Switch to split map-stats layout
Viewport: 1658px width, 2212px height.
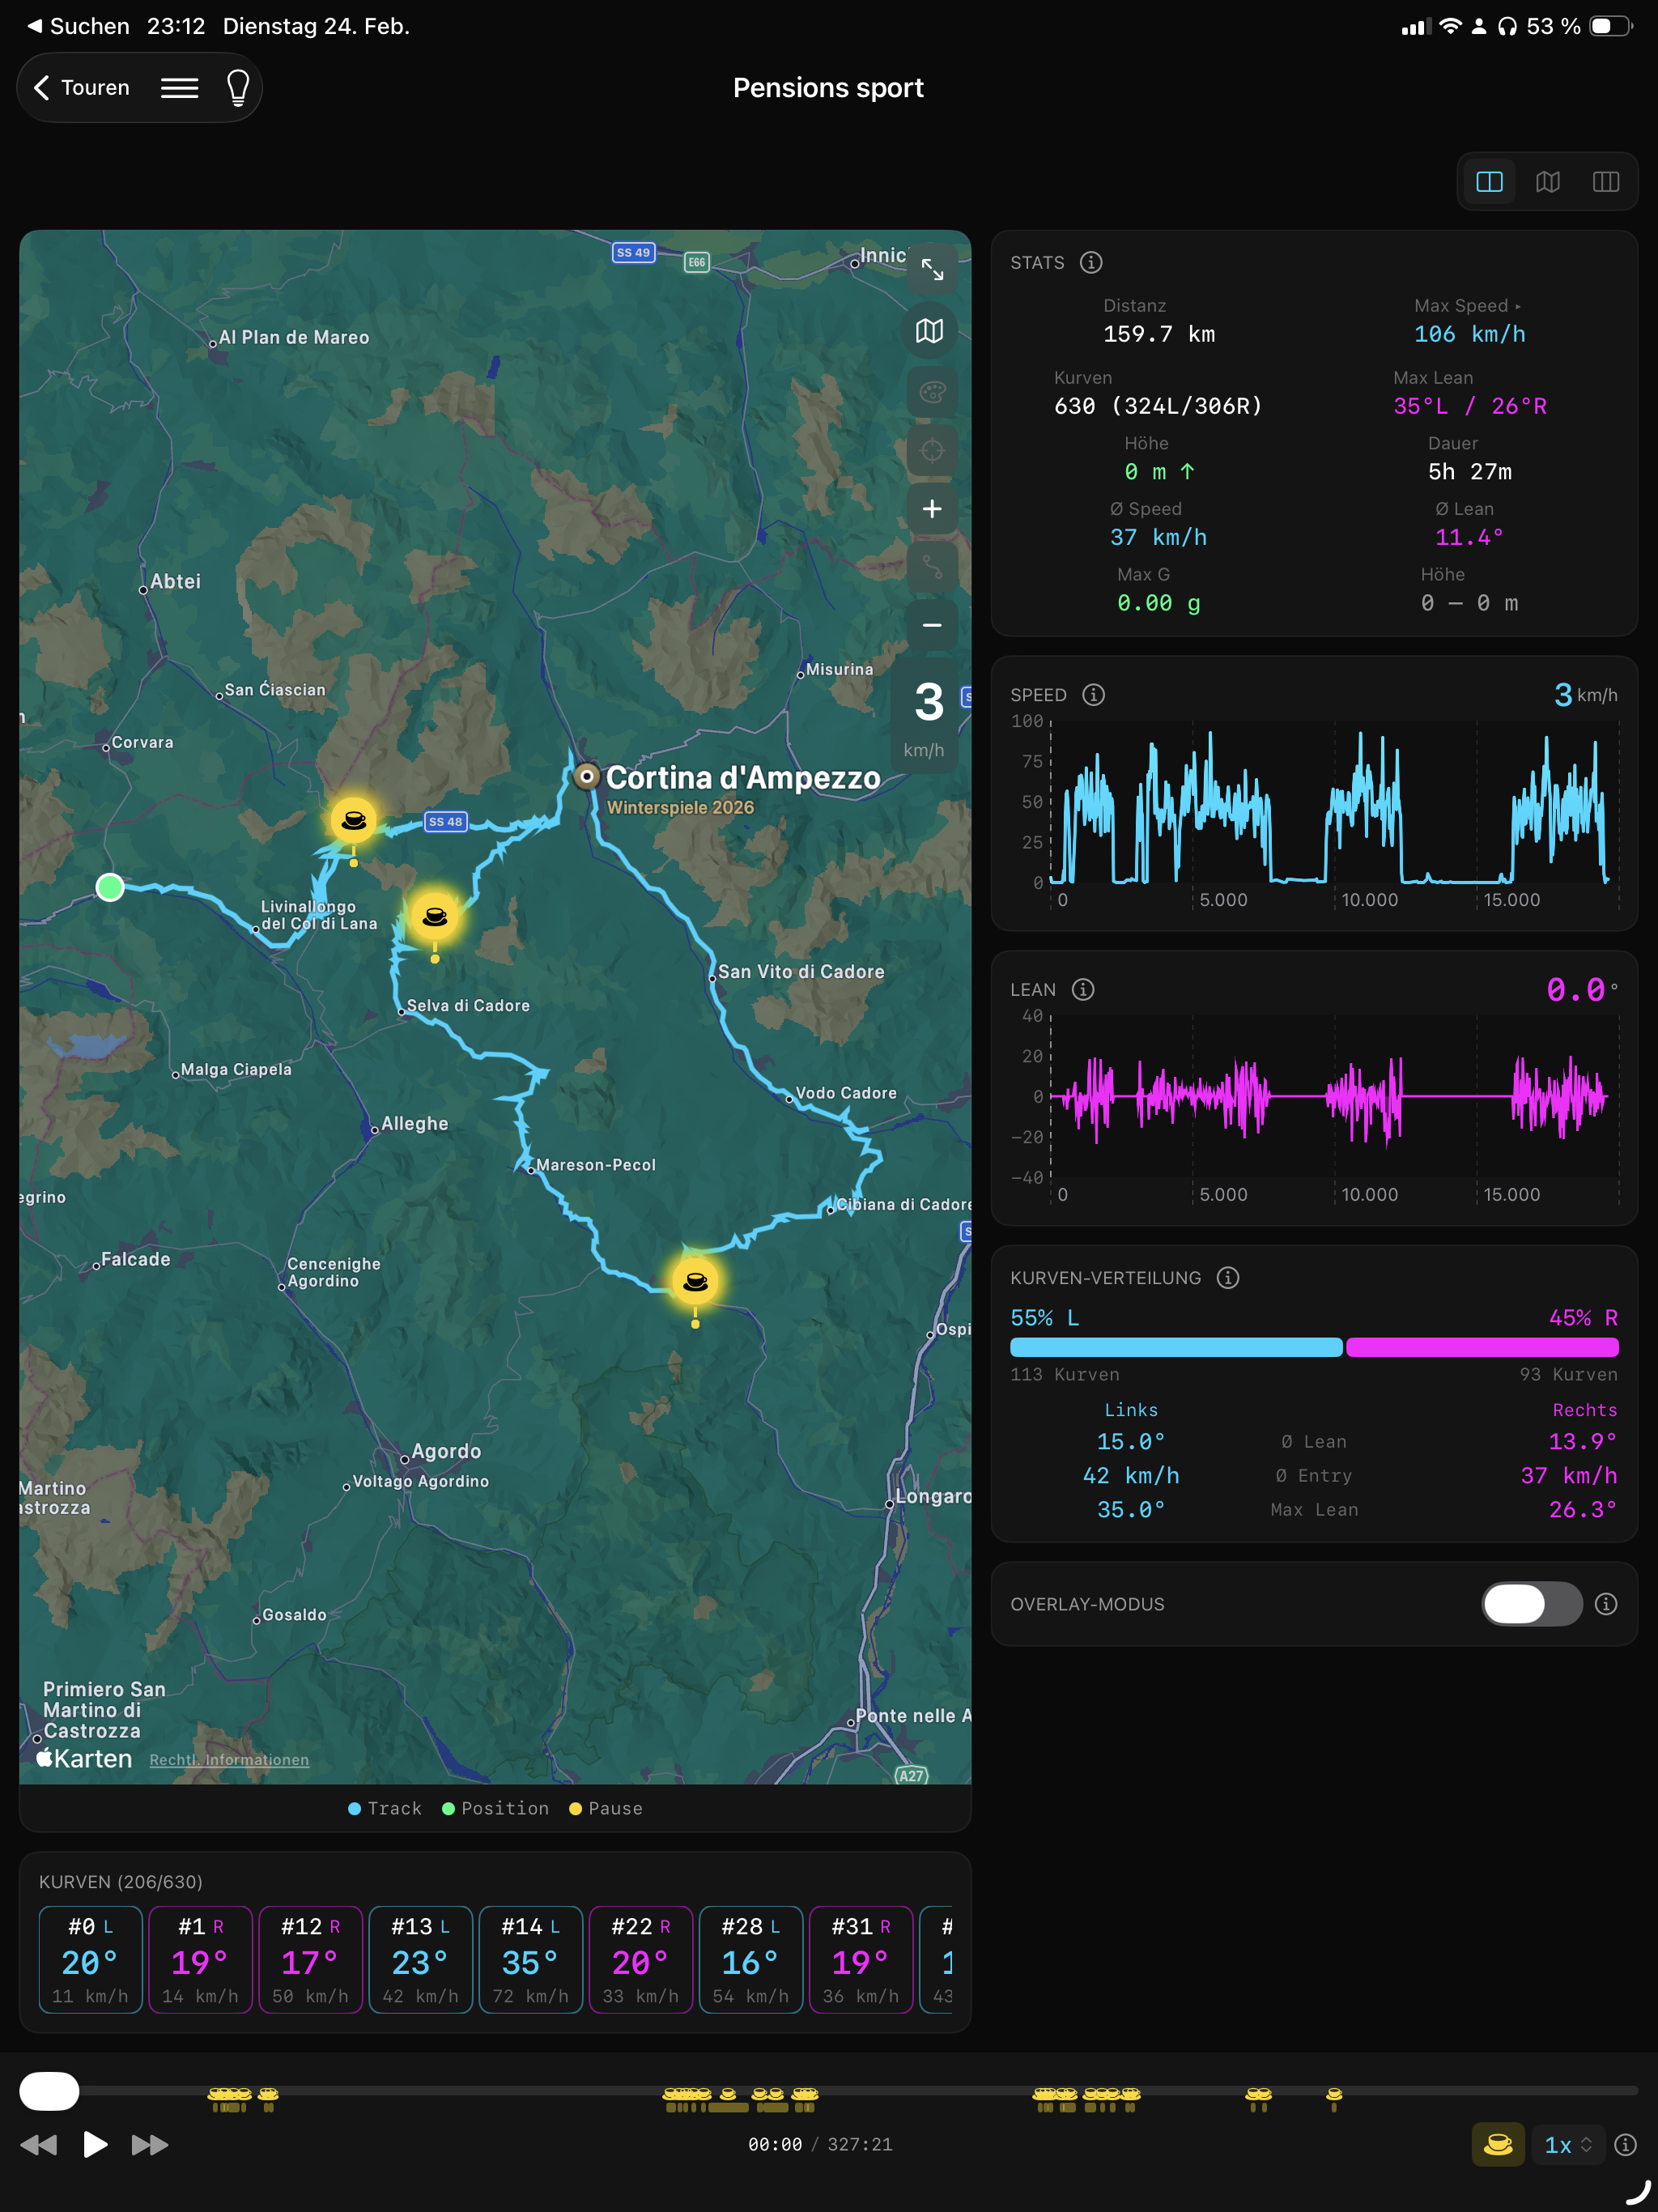click(x=1489, y=182)
